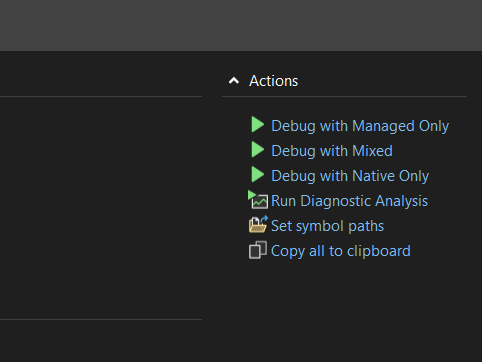Click the green play icon beside Debug with Mixed
Image resolution: width=482 pixels, height=362 pixels.
click(x=258, y=150)
